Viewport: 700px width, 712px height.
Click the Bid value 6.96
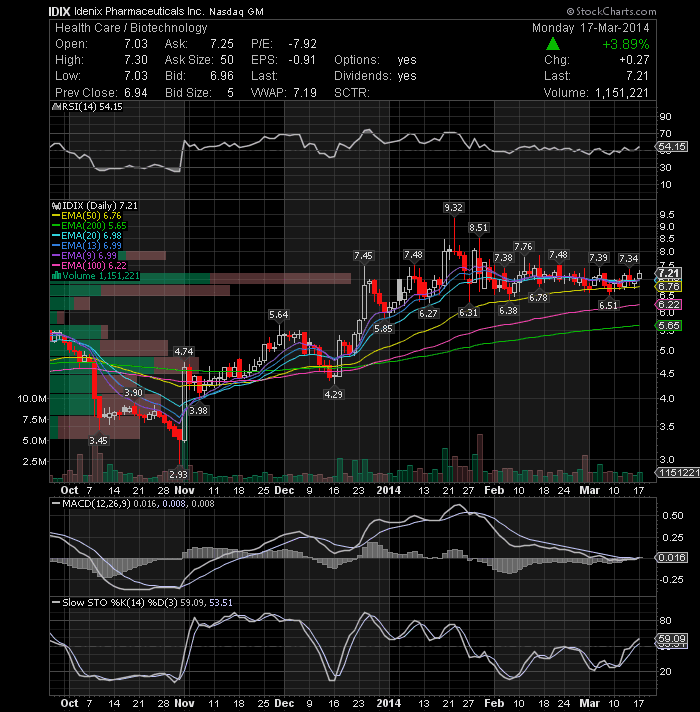[x=222, y=76]
